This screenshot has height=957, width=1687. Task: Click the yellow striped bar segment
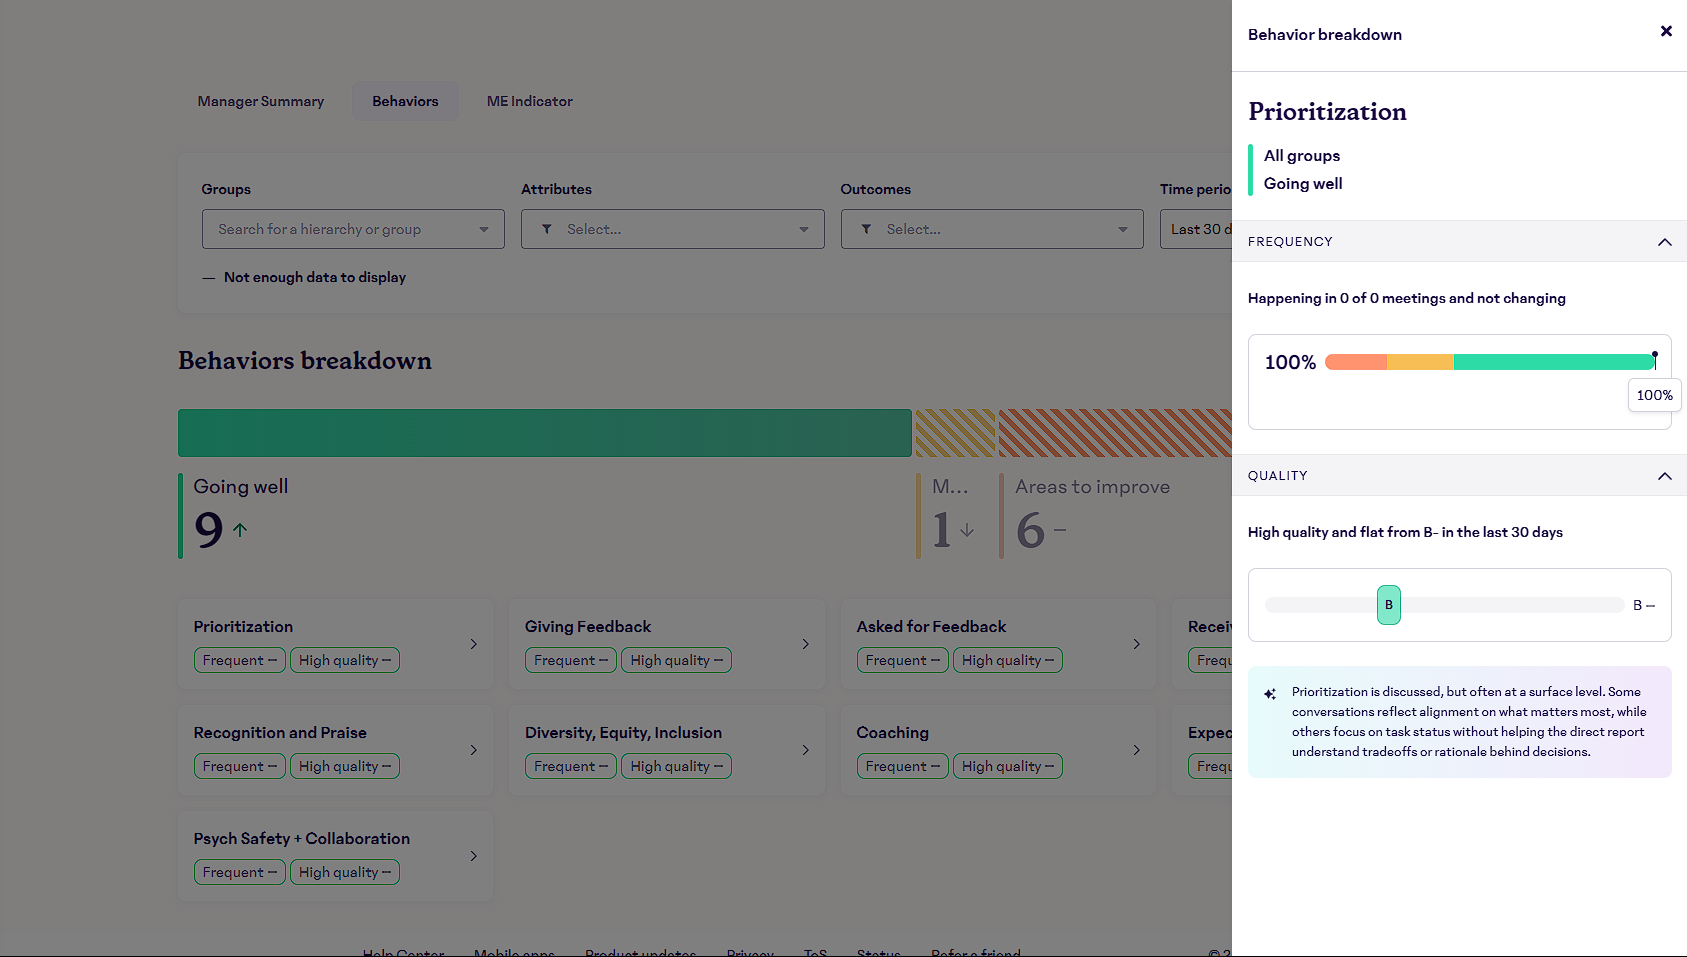955,433
